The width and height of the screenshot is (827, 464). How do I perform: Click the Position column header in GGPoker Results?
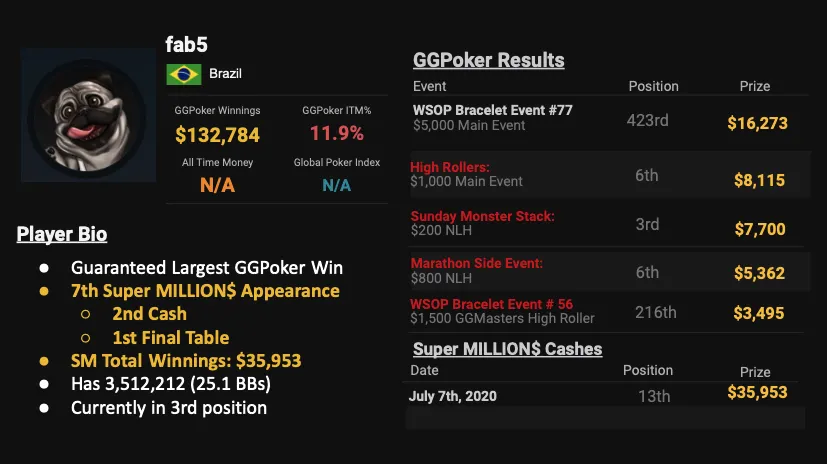tap(653, 86)
